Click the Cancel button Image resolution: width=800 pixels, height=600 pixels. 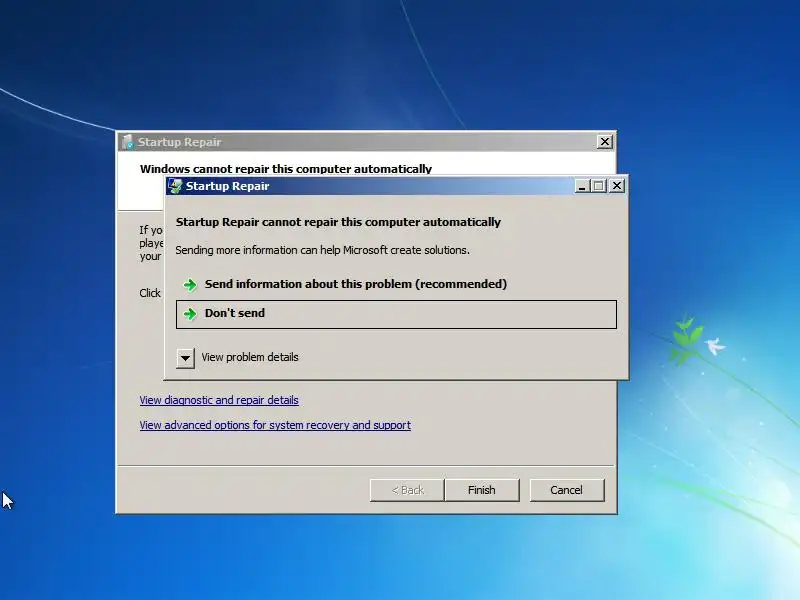coord(566,490)
